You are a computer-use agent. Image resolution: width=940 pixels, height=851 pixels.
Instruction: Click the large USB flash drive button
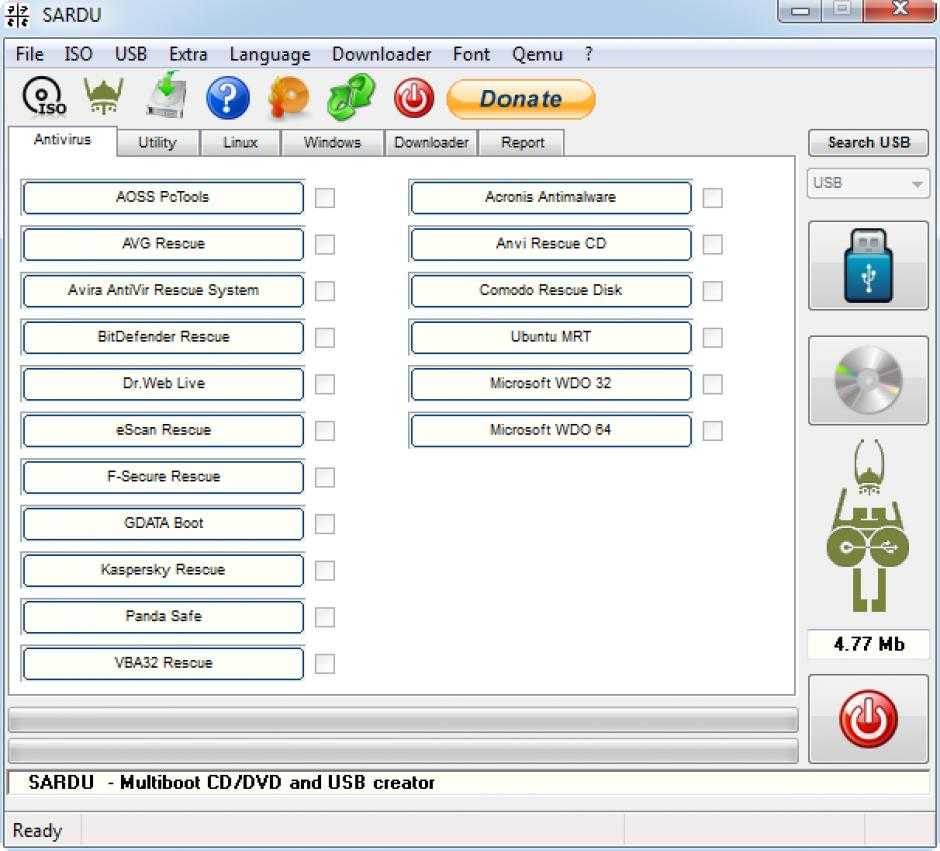868,265
